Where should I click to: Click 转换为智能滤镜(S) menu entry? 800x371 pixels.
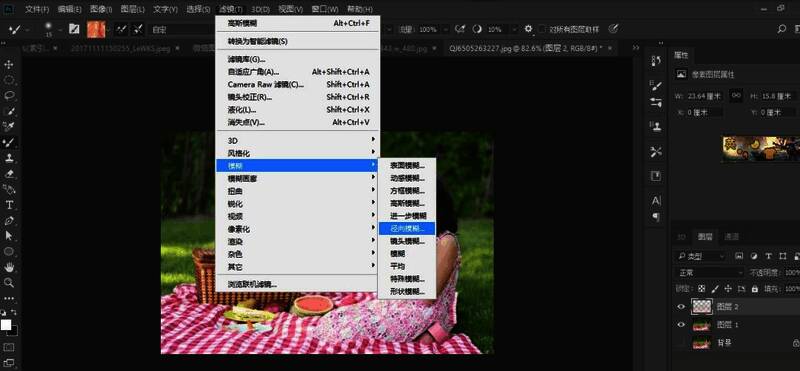tap(298, 41)
